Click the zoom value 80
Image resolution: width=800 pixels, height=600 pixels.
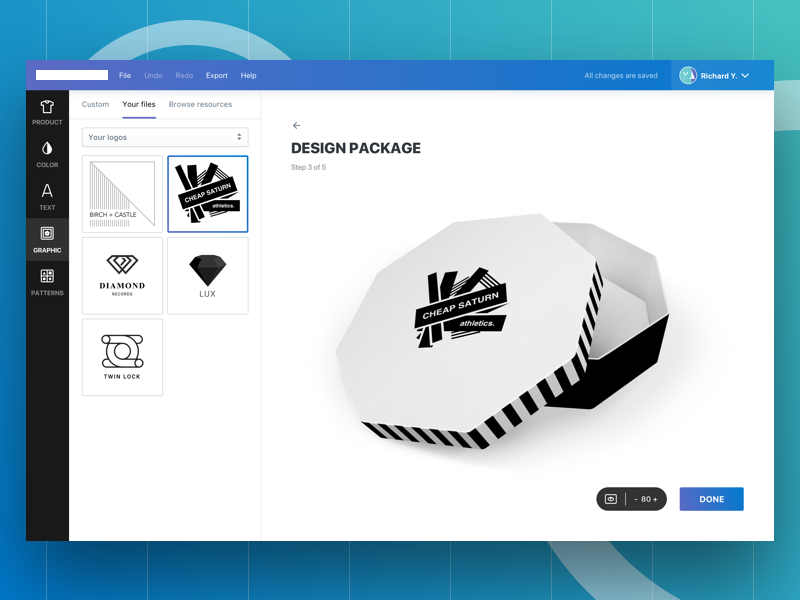645,499
